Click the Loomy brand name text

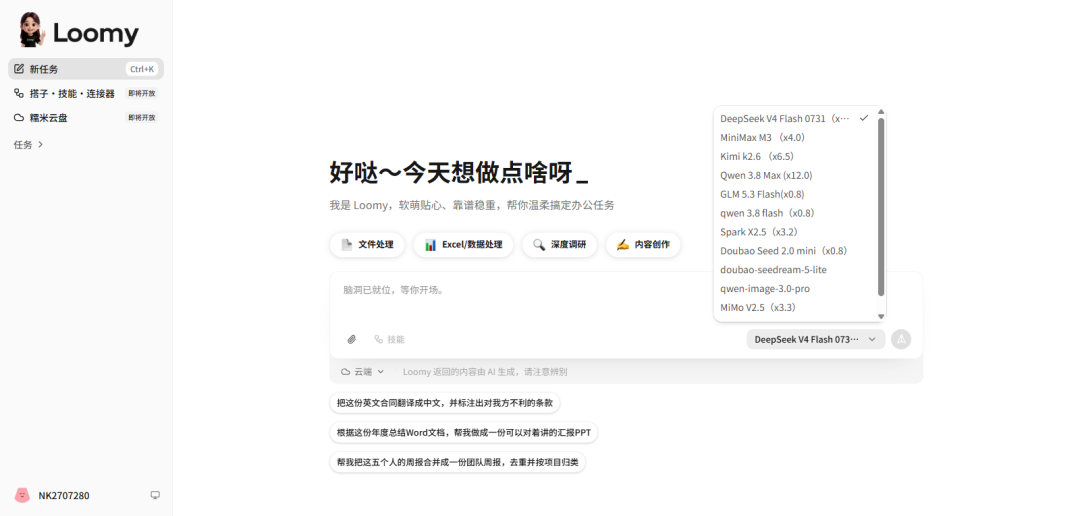96,33
